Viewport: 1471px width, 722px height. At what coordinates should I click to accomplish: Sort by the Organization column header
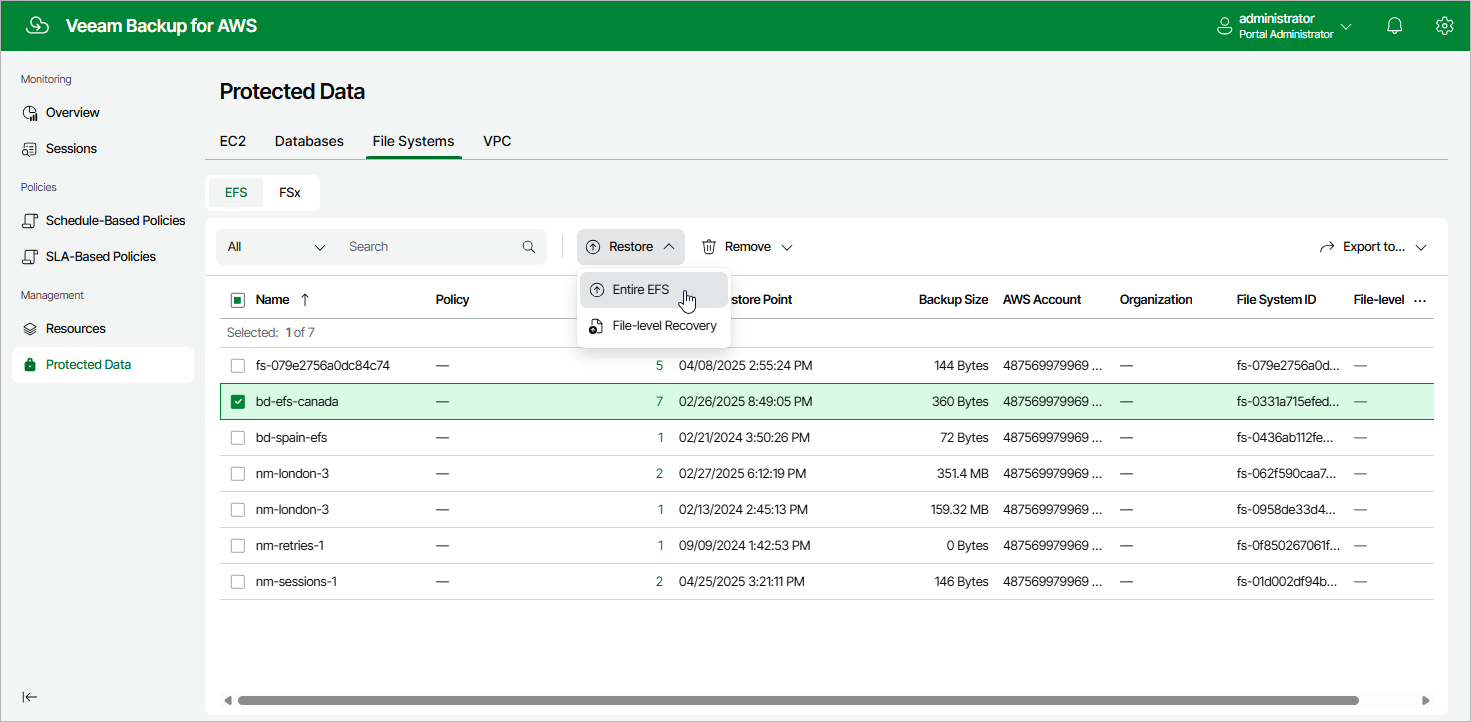[x=1156, y=300]
